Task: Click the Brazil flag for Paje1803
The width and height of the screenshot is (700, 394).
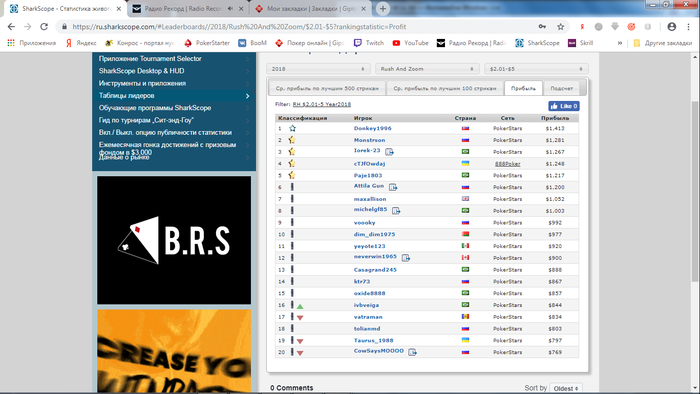Action: click(x=465, y=175)
